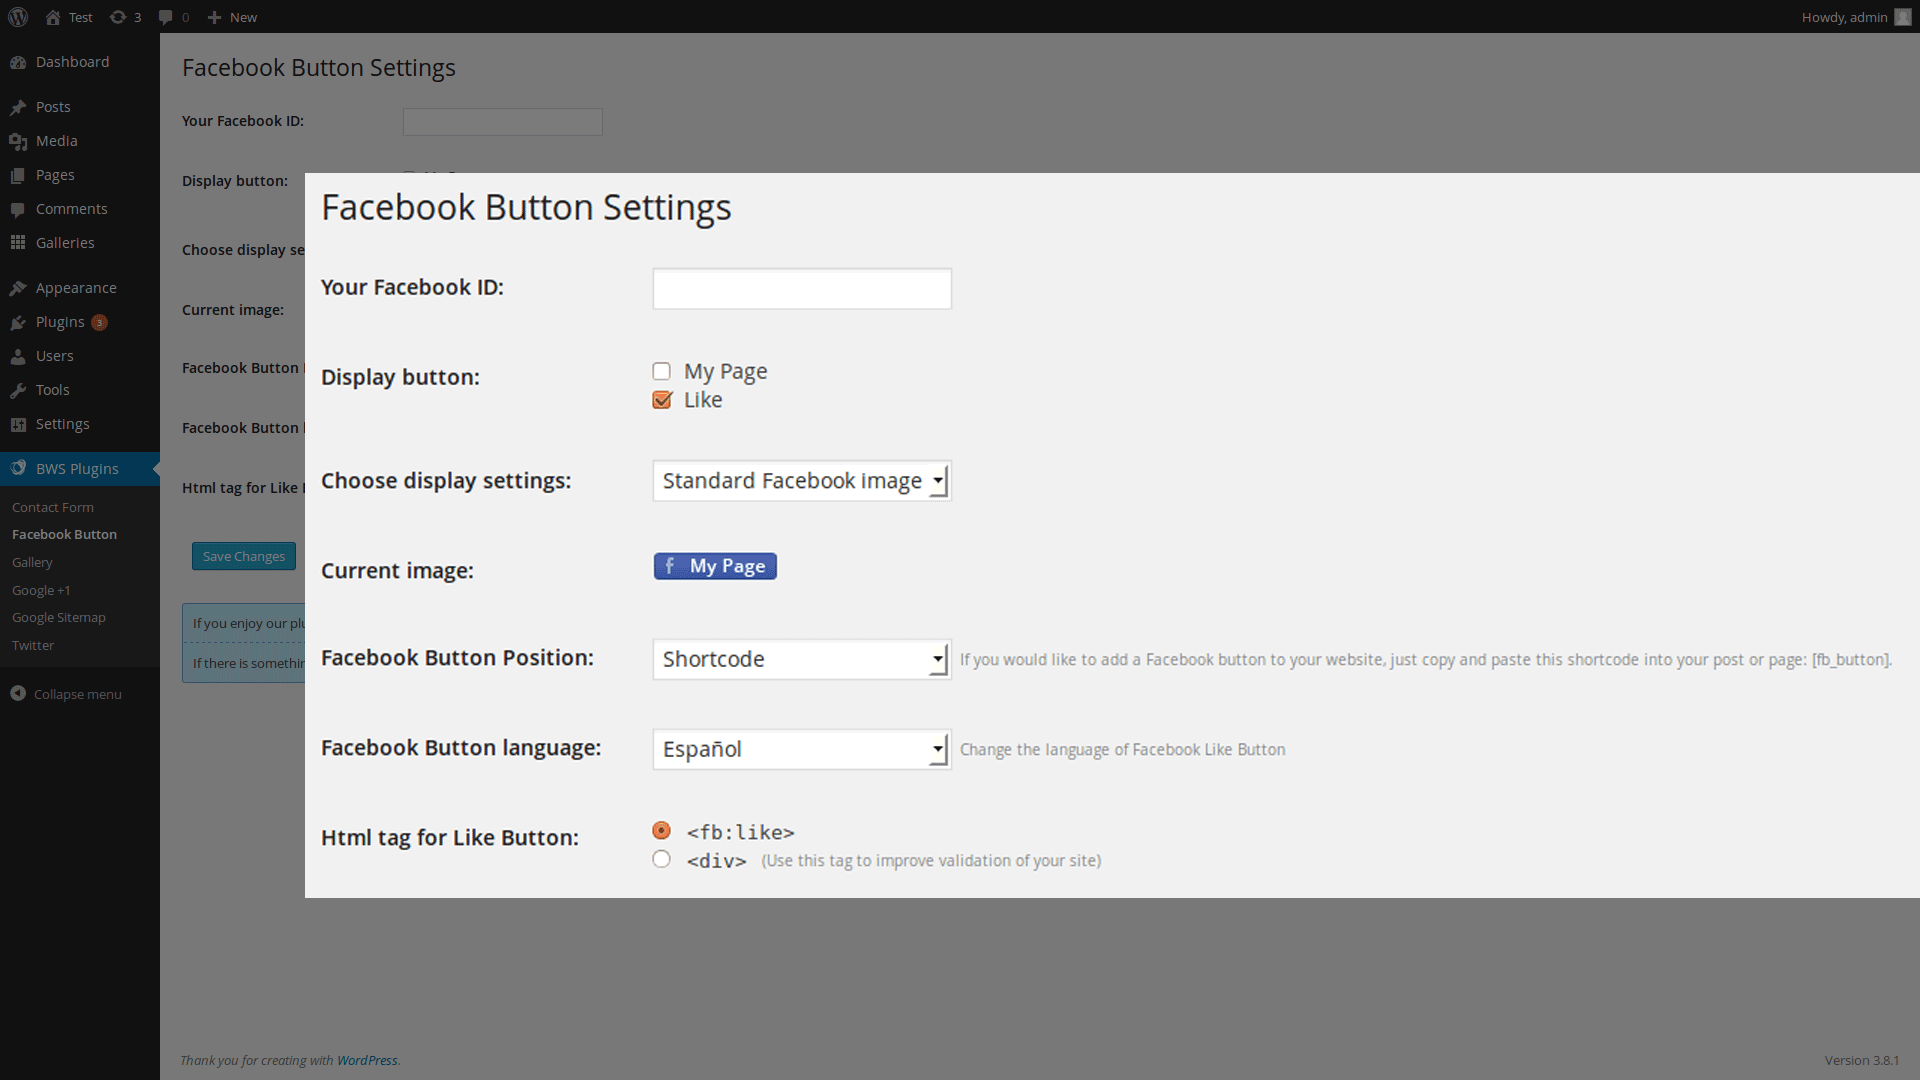
Task: Open the Facebook Button Position dropdown
Action: click(802, 659)
